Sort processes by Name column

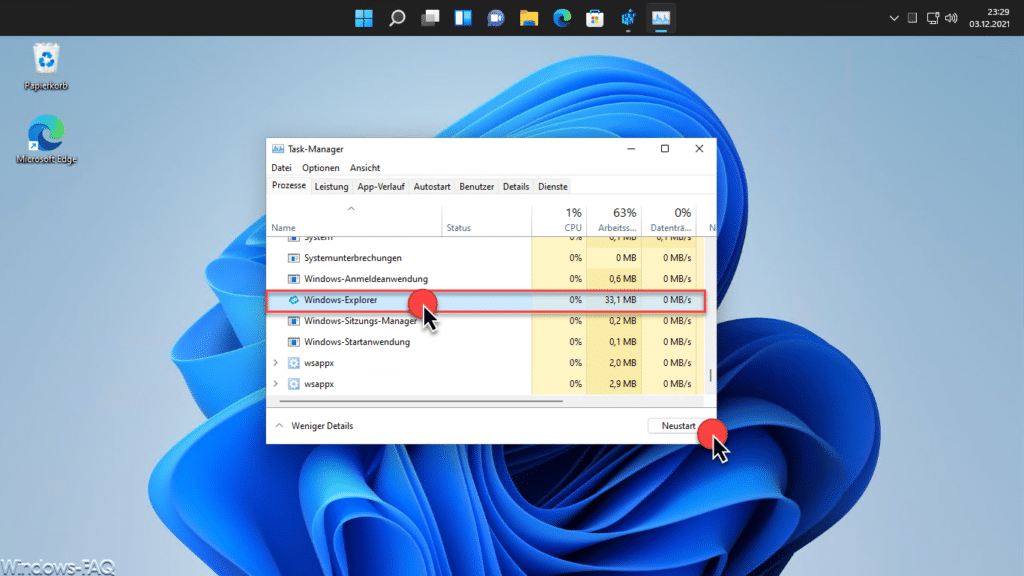[x=354, y=219]
